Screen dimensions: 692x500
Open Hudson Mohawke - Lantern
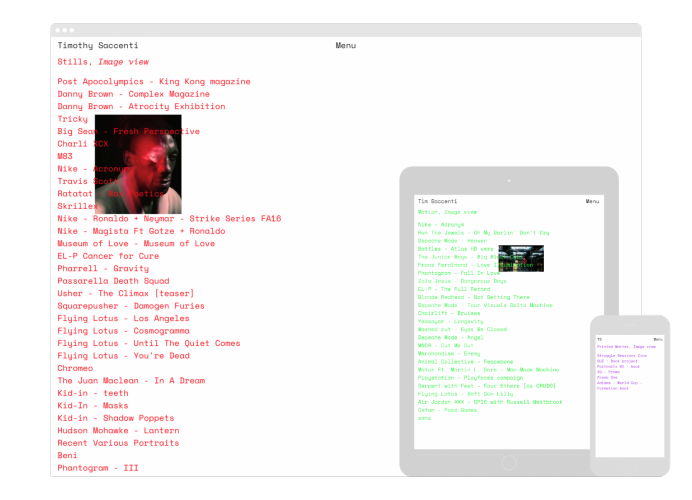118,431
